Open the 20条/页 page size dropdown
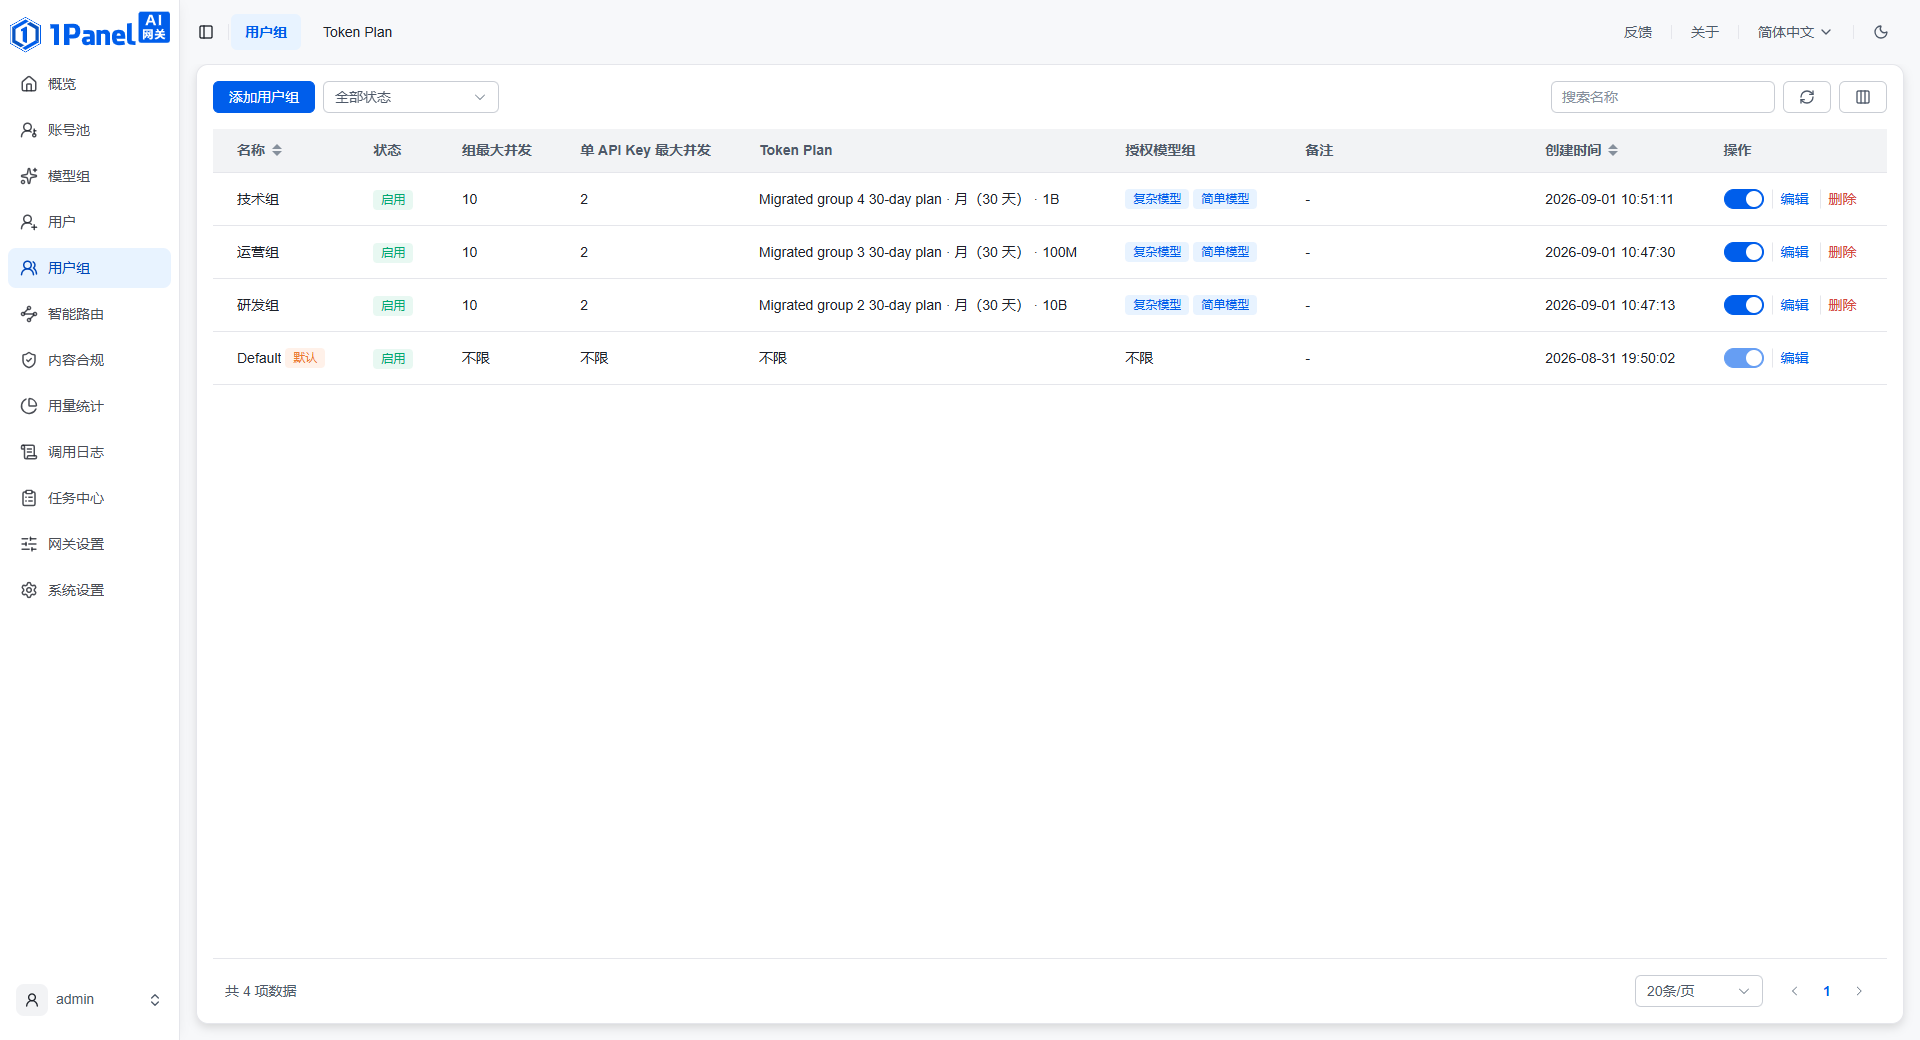Screen dimensions: 1920x1040 tap(1699, 991)
